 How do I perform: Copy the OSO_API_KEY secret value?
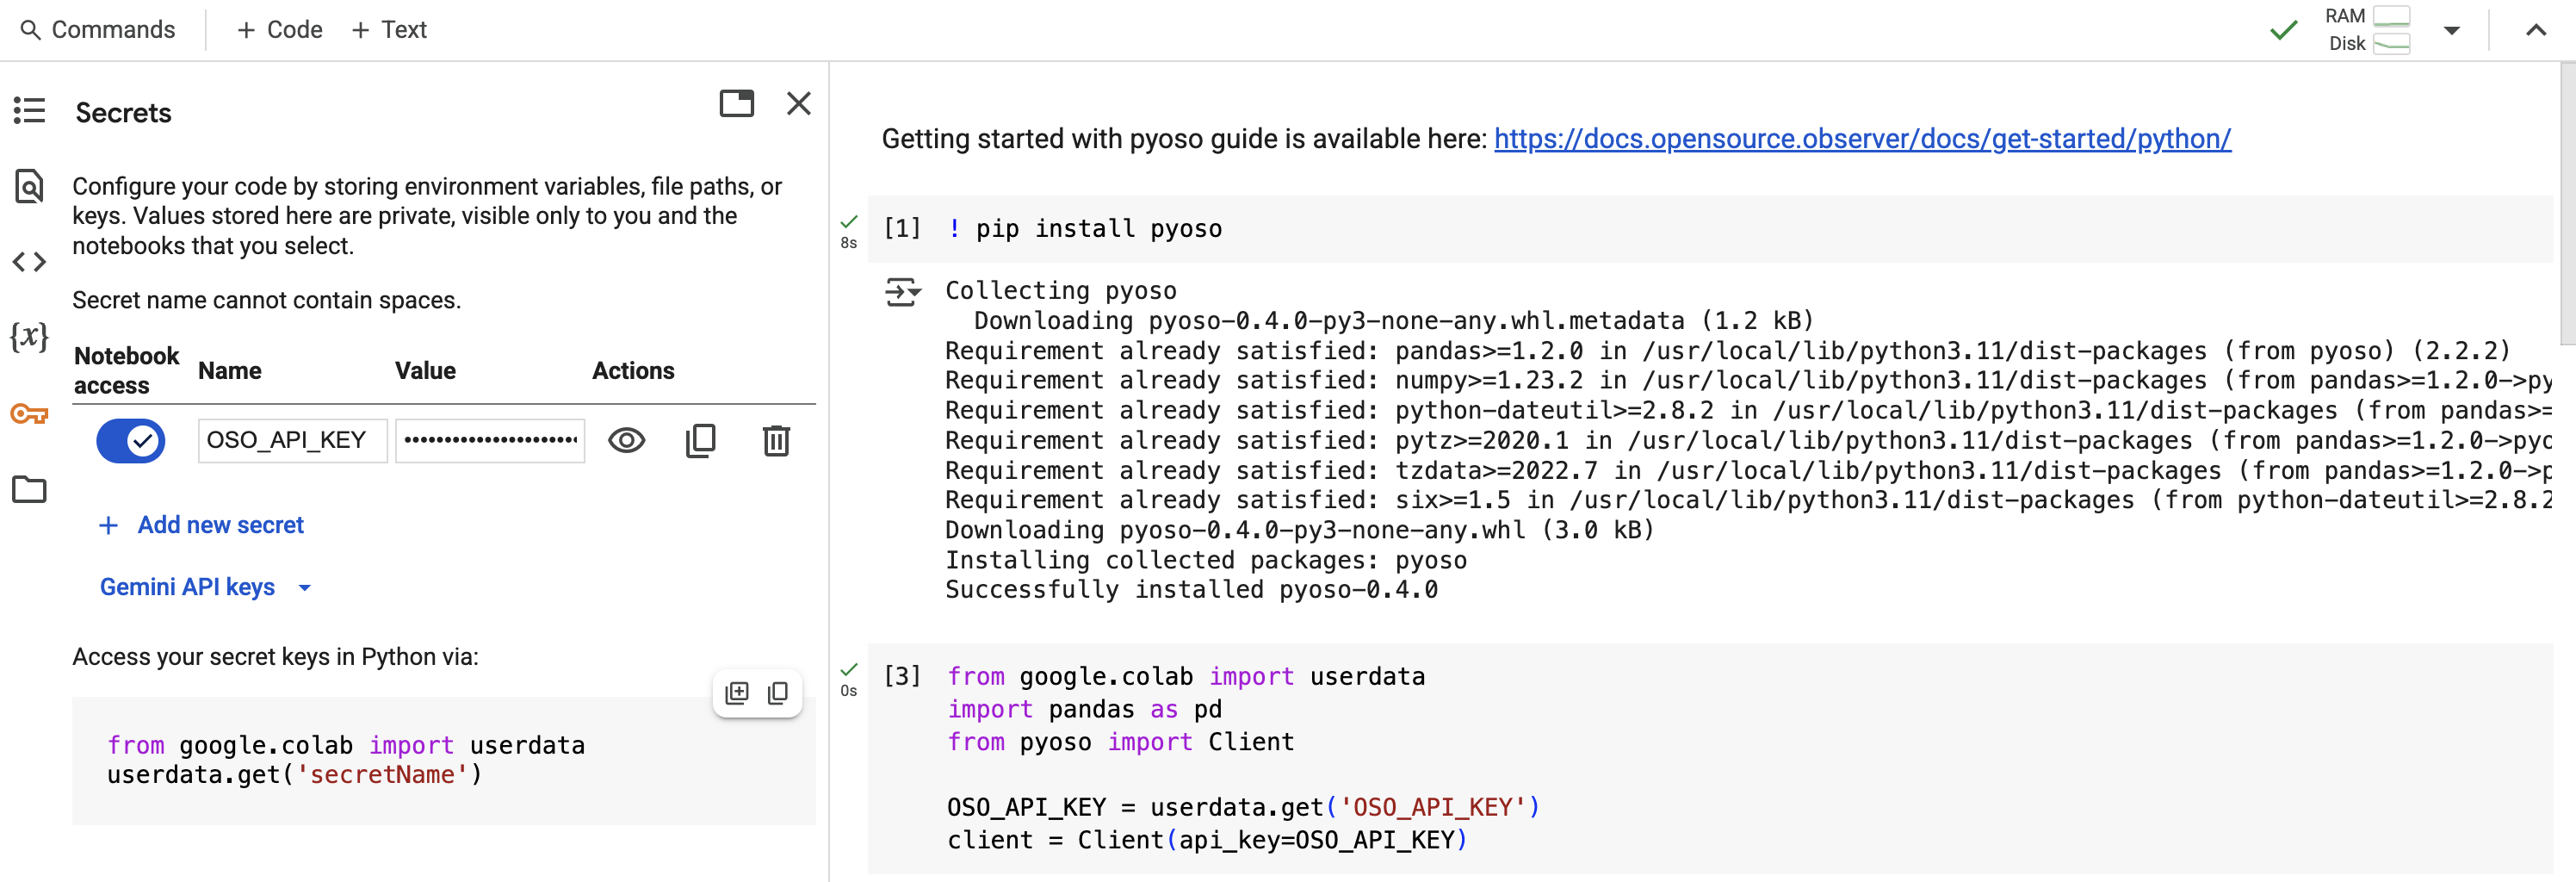pos(700,441)
